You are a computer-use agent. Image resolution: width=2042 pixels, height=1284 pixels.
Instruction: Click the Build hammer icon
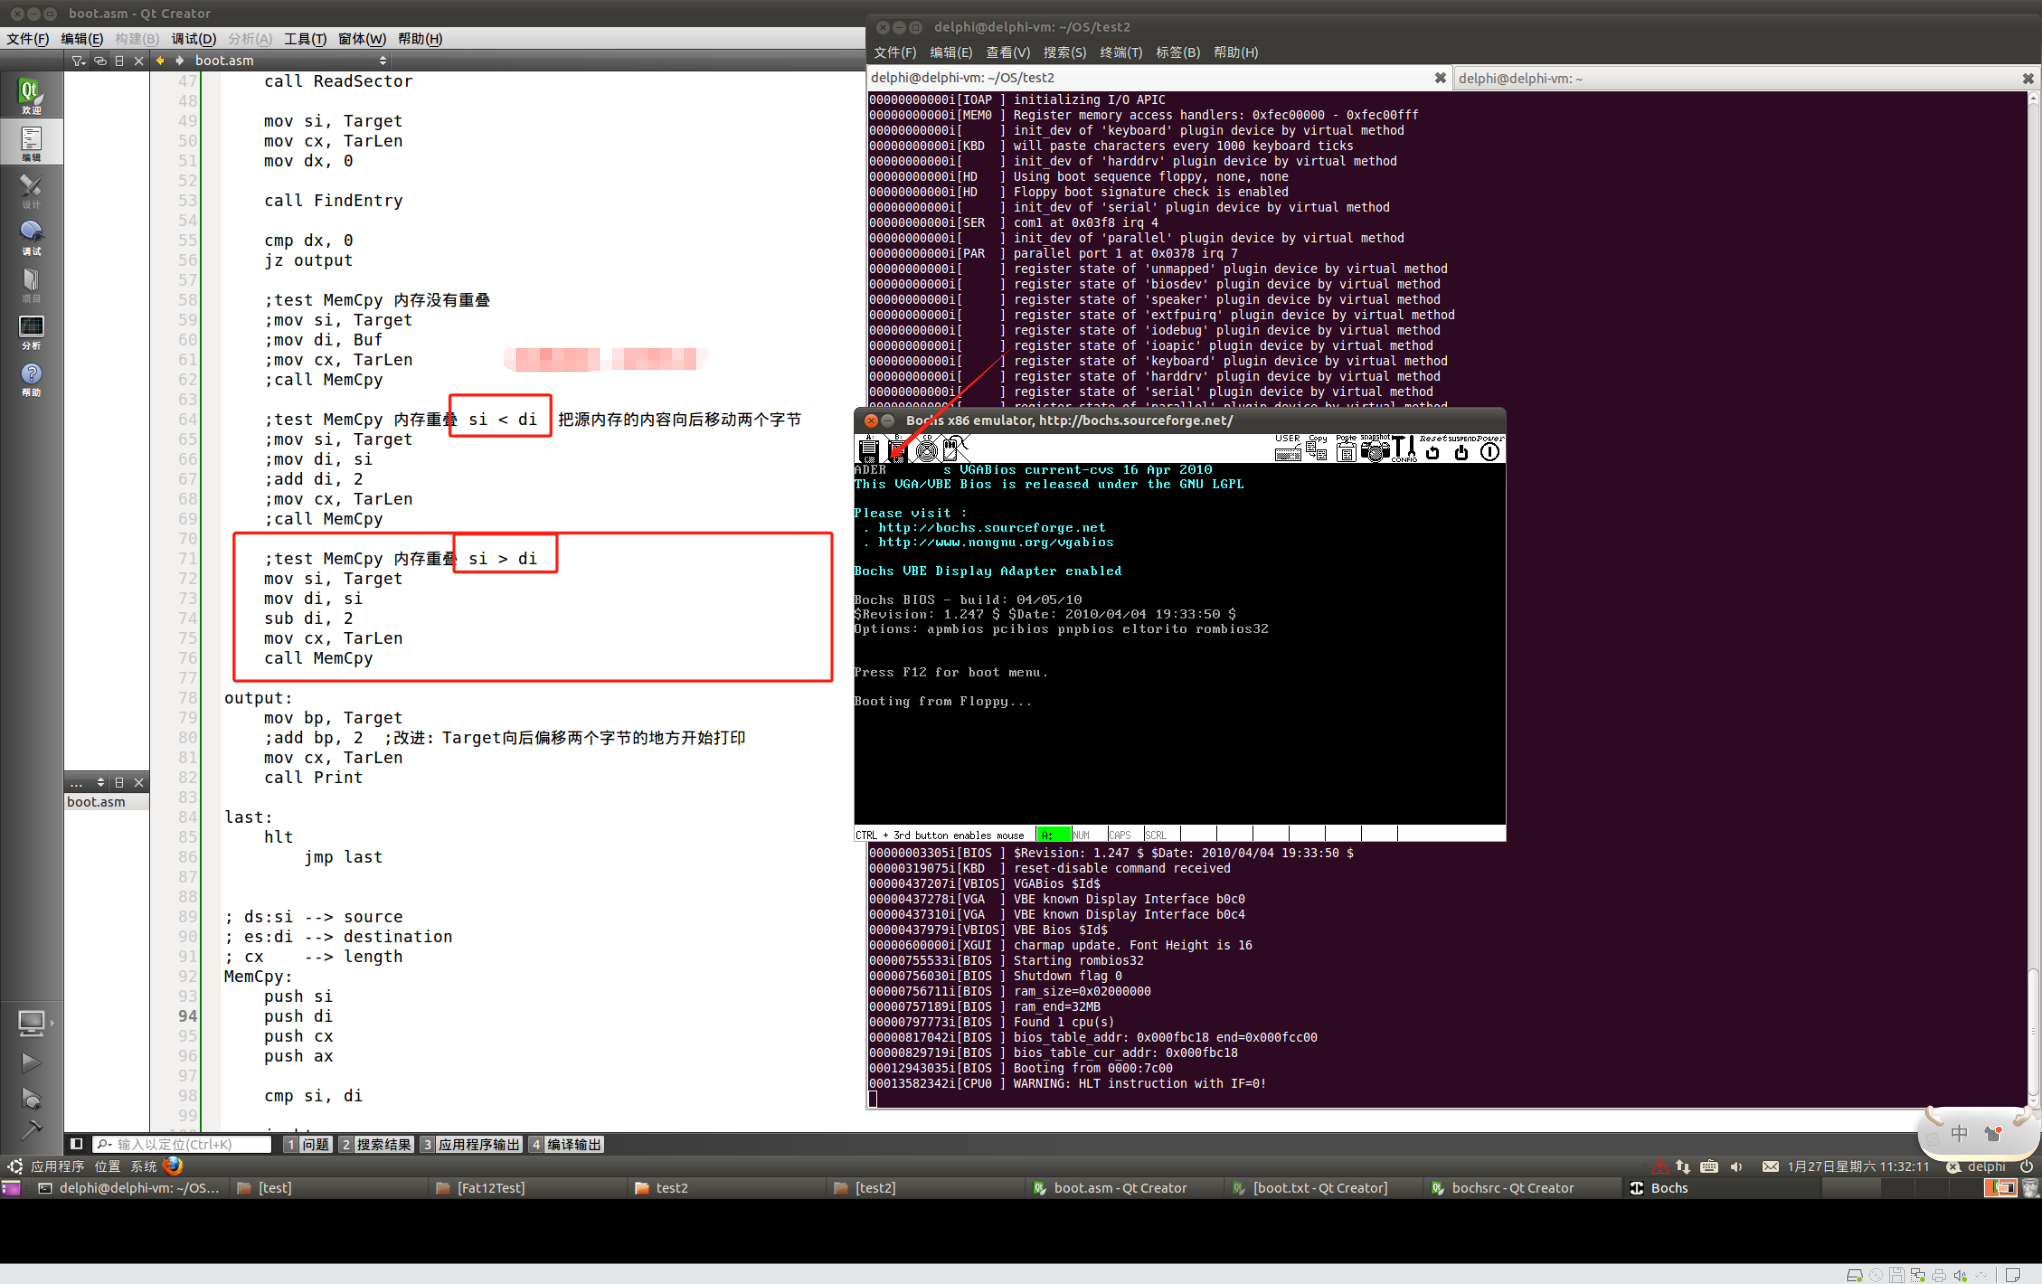(31, 1130)
